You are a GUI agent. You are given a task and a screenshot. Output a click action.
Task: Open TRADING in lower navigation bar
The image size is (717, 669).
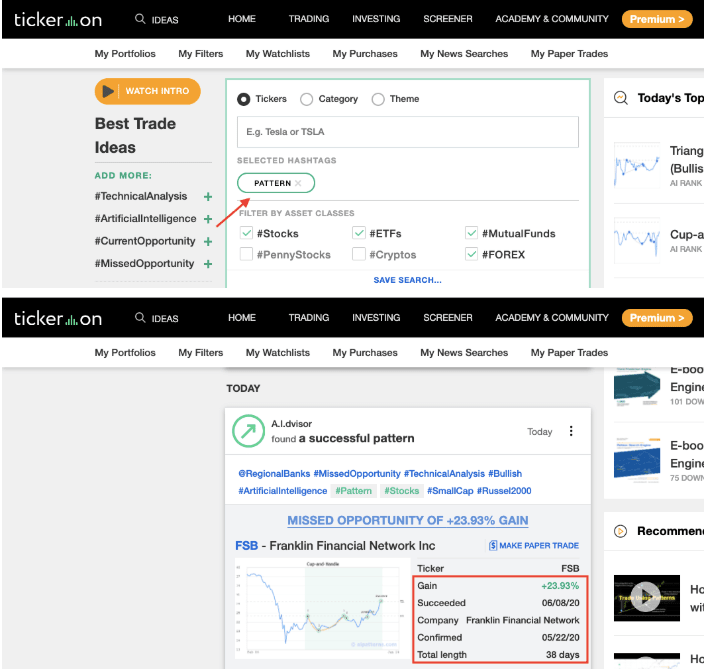[x=309, y=317]
